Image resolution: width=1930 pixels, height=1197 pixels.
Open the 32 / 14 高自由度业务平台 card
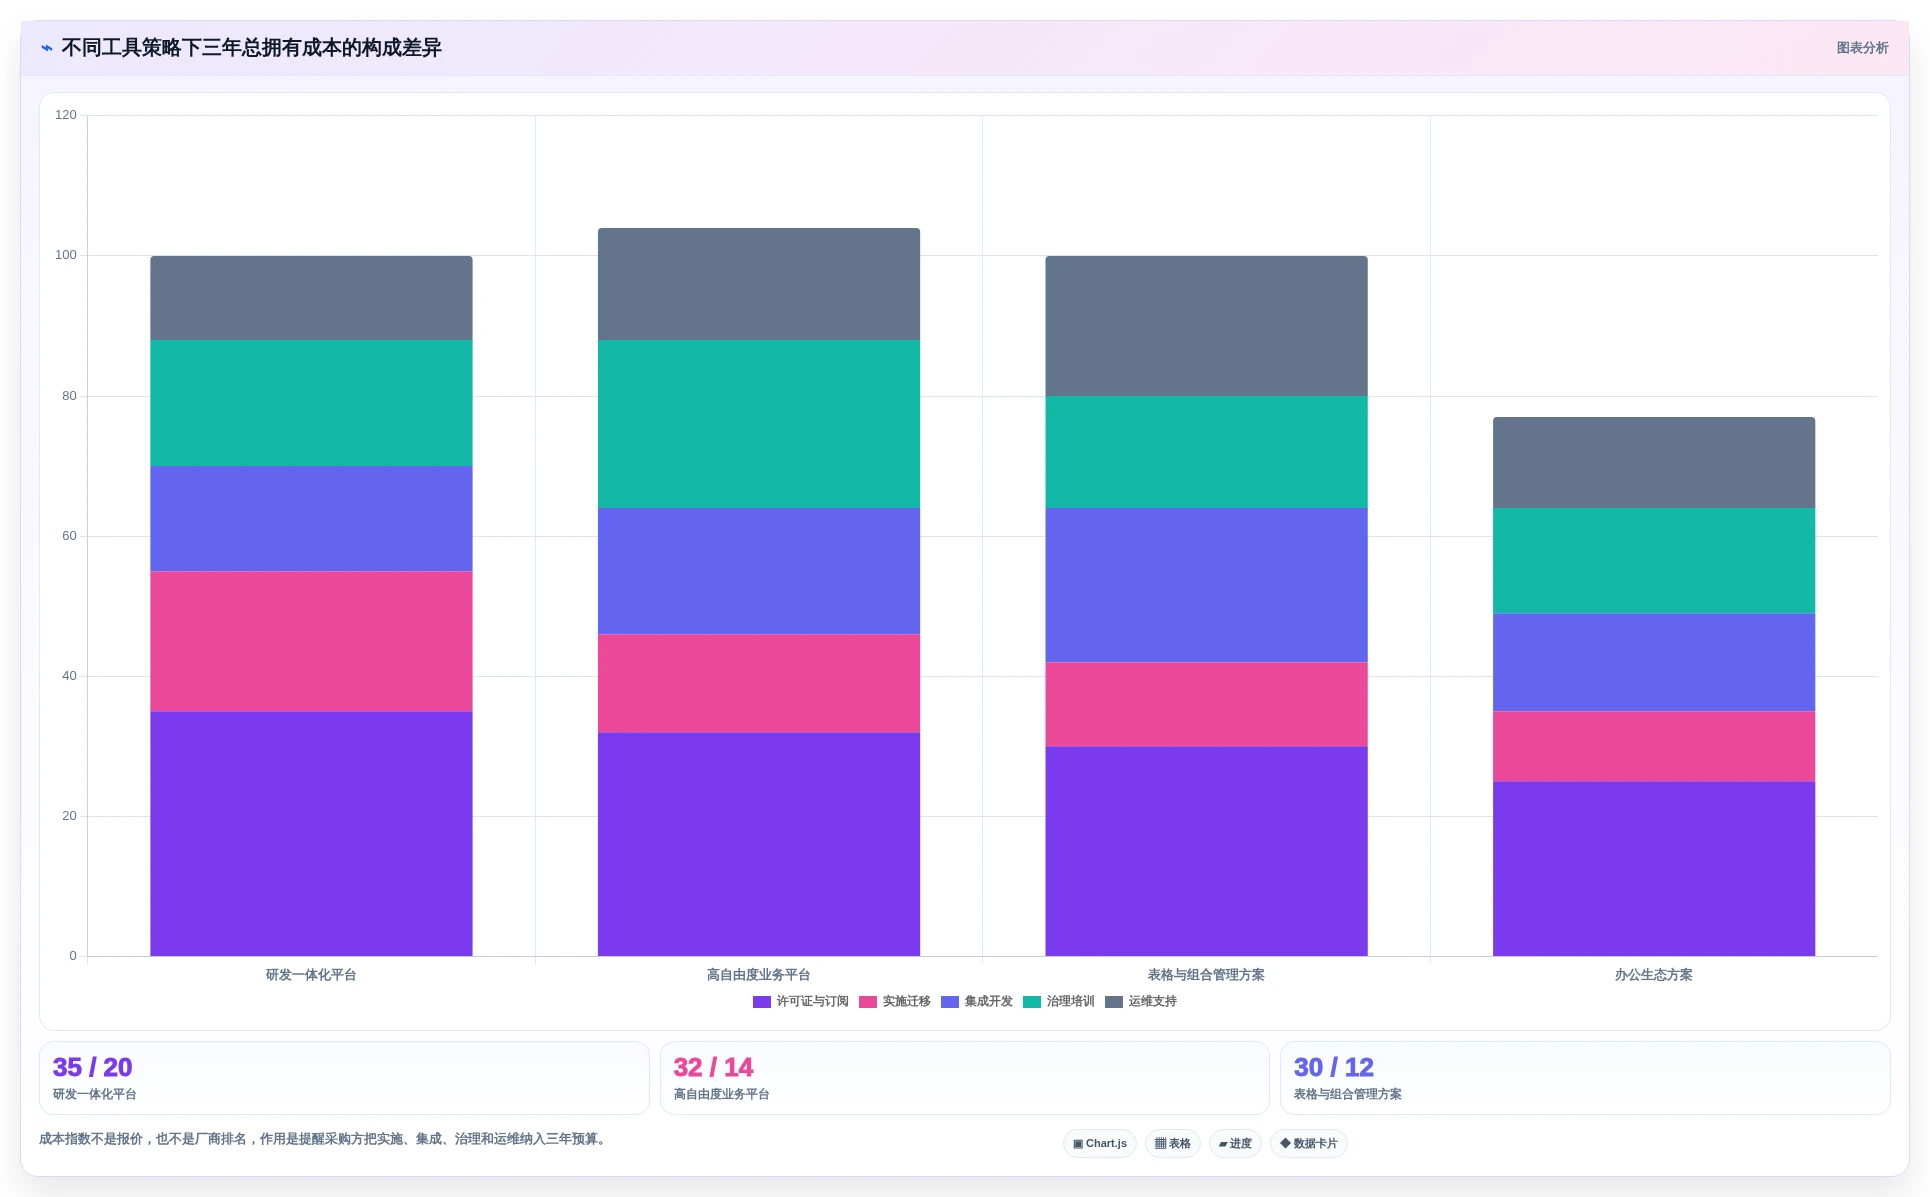965,1078
